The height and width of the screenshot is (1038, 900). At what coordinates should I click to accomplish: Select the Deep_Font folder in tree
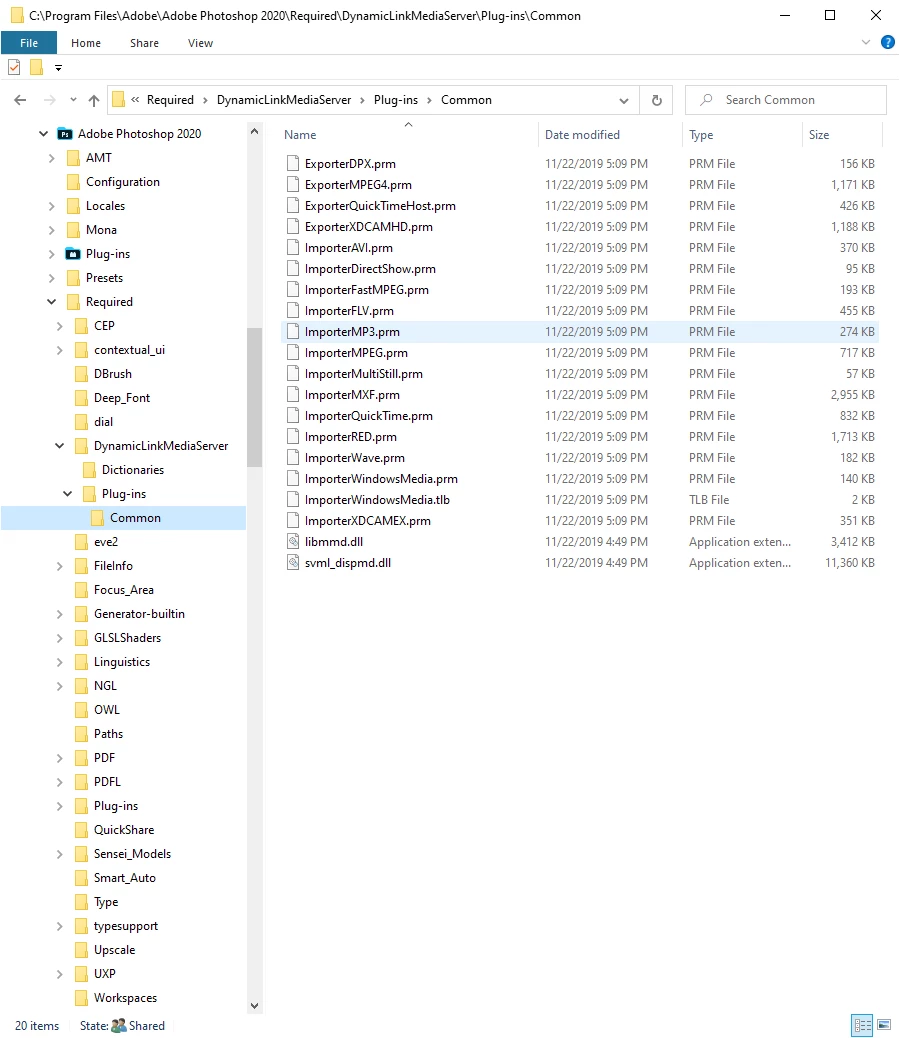pos(122,398)
